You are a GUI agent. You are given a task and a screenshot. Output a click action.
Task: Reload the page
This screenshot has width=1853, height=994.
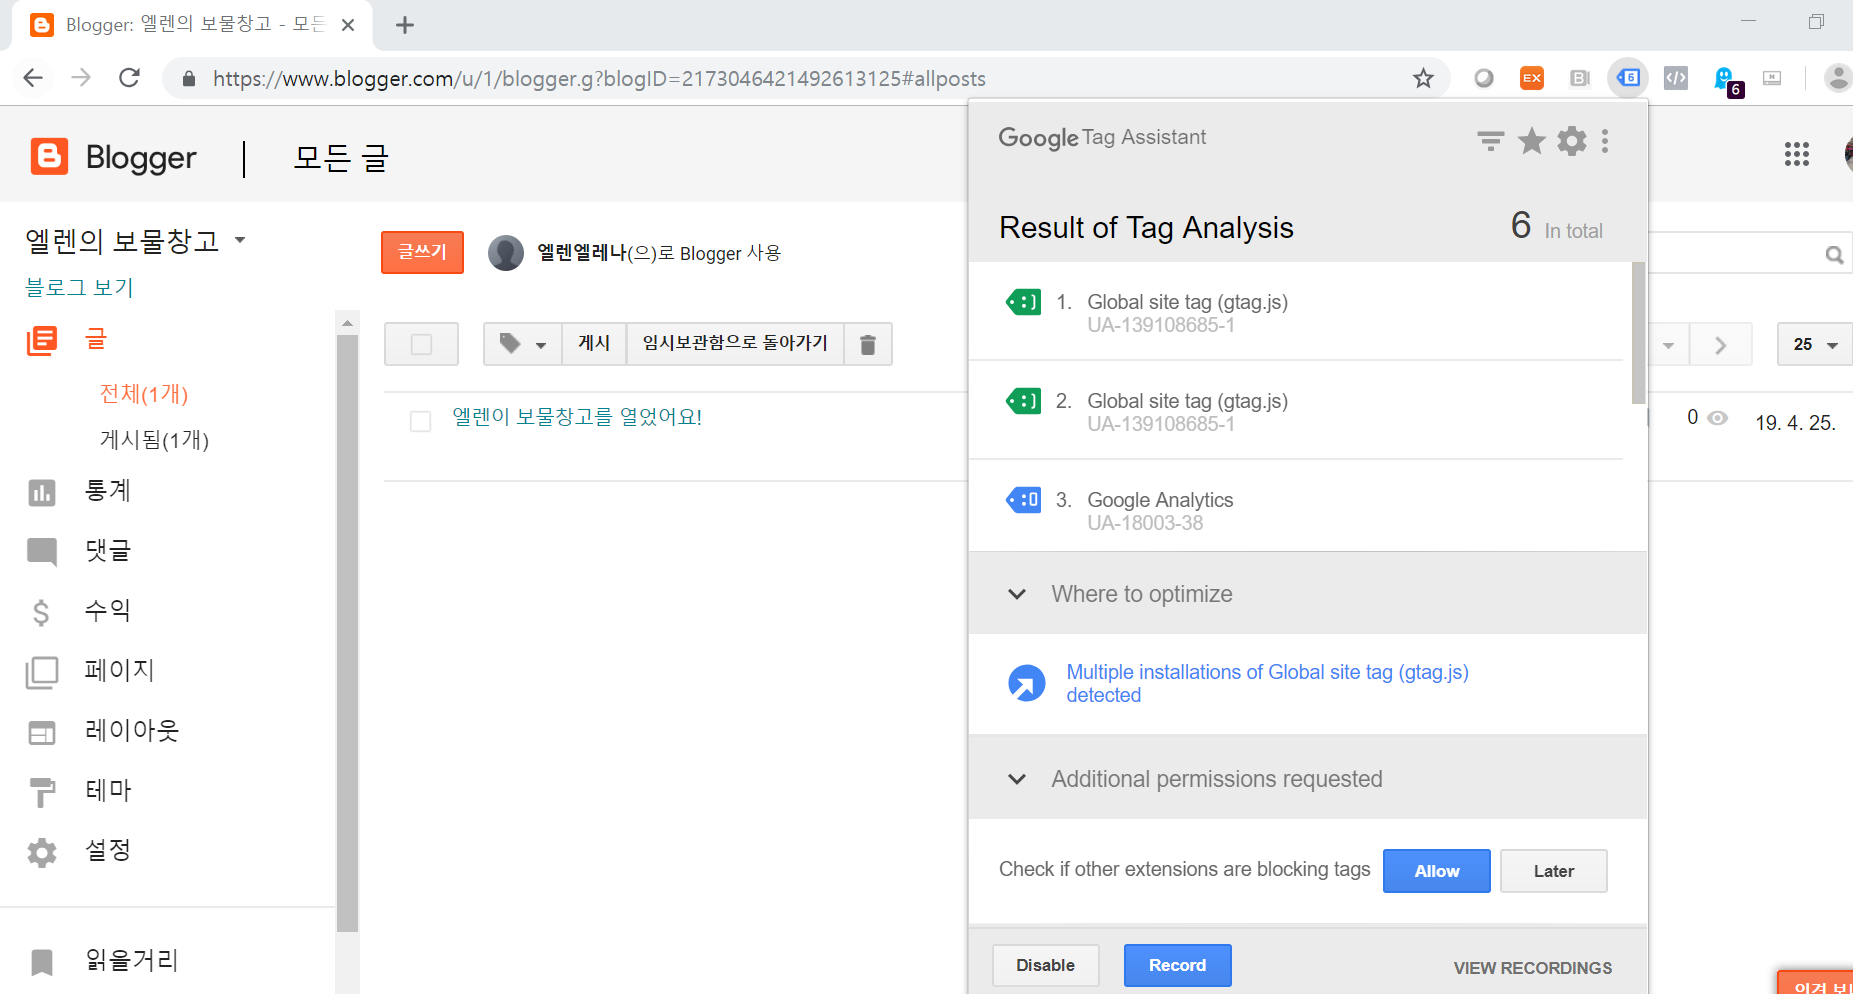[x=129, y=78]
